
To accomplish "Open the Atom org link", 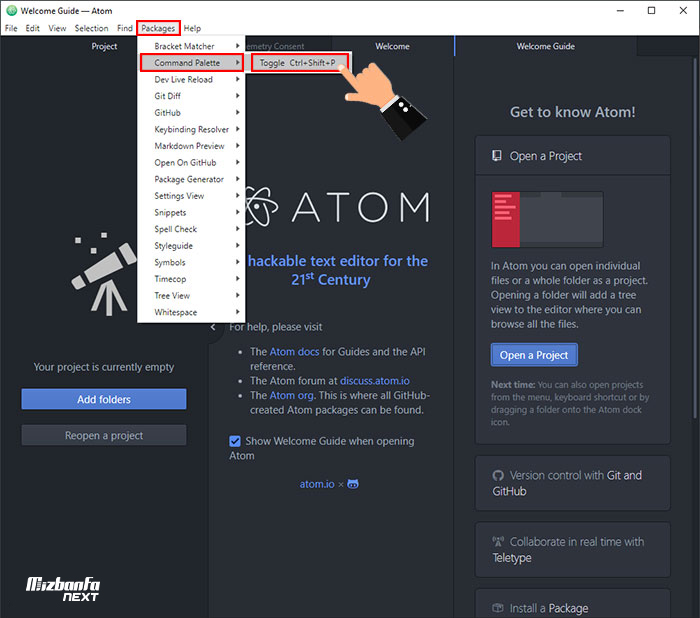I will pos(292,396).
